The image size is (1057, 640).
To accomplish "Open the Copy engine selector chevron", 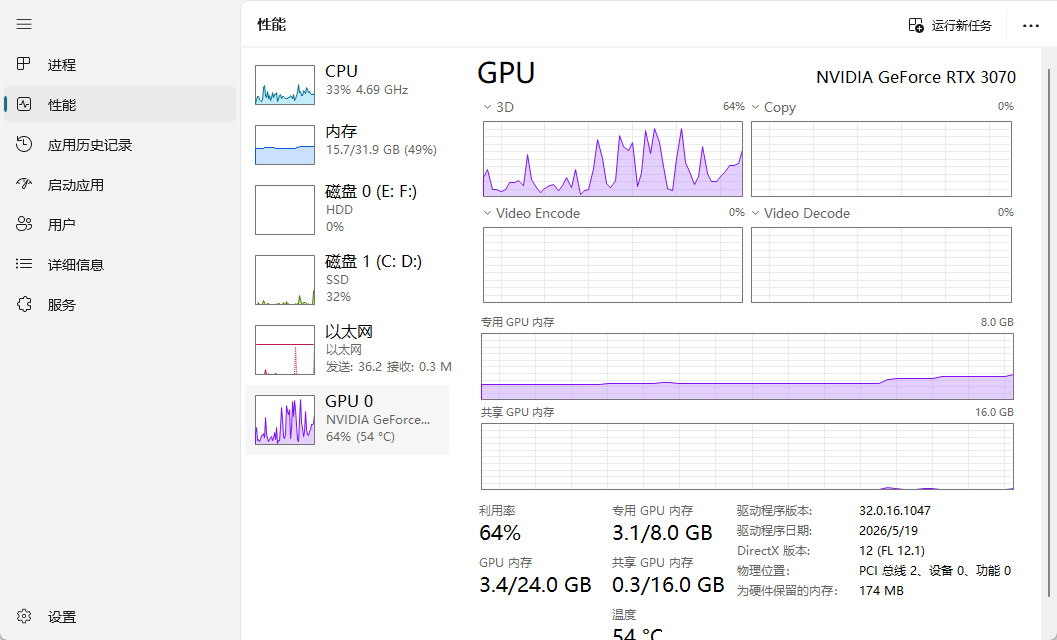I will point(756,107).
